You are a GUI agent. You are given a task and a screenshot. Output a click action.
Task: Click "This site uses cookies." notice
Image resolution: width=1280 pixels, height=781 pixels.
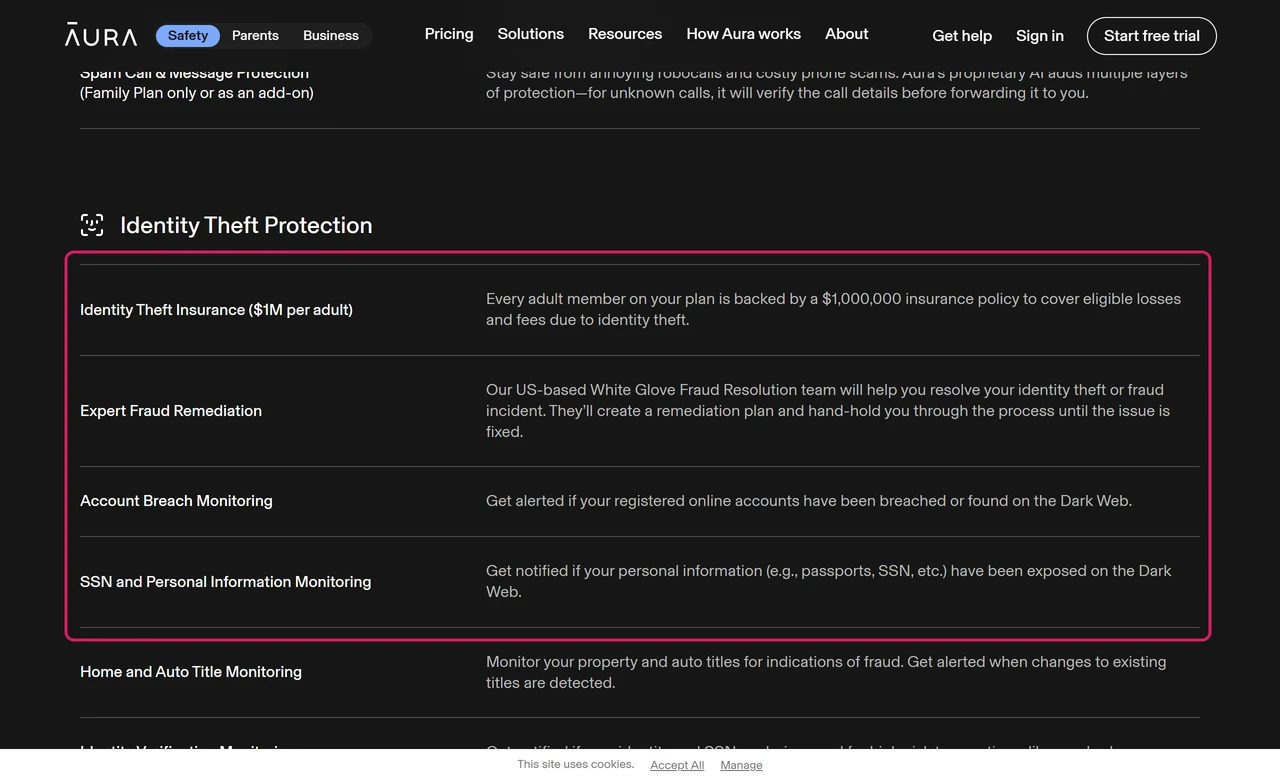576,764
